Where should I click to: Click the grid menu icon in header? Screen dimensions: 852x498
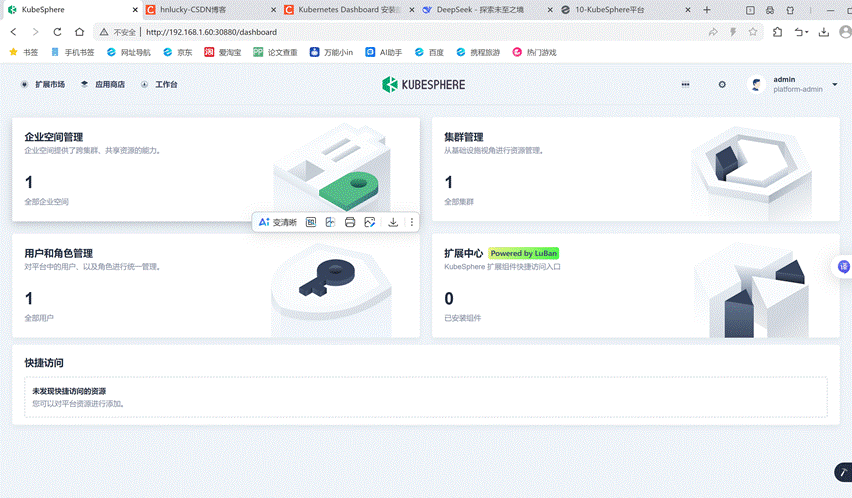pos(686,84)
